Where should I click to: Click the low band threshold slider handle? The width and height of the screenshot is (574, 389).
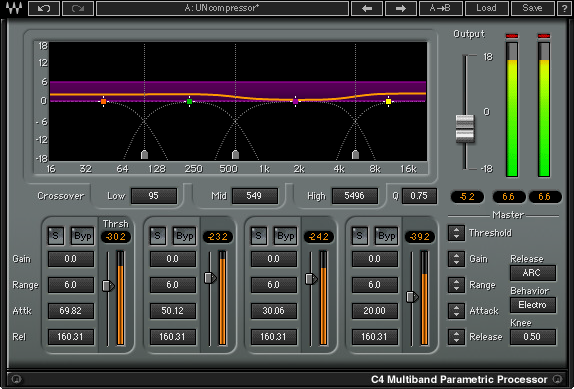coord(108,286)
